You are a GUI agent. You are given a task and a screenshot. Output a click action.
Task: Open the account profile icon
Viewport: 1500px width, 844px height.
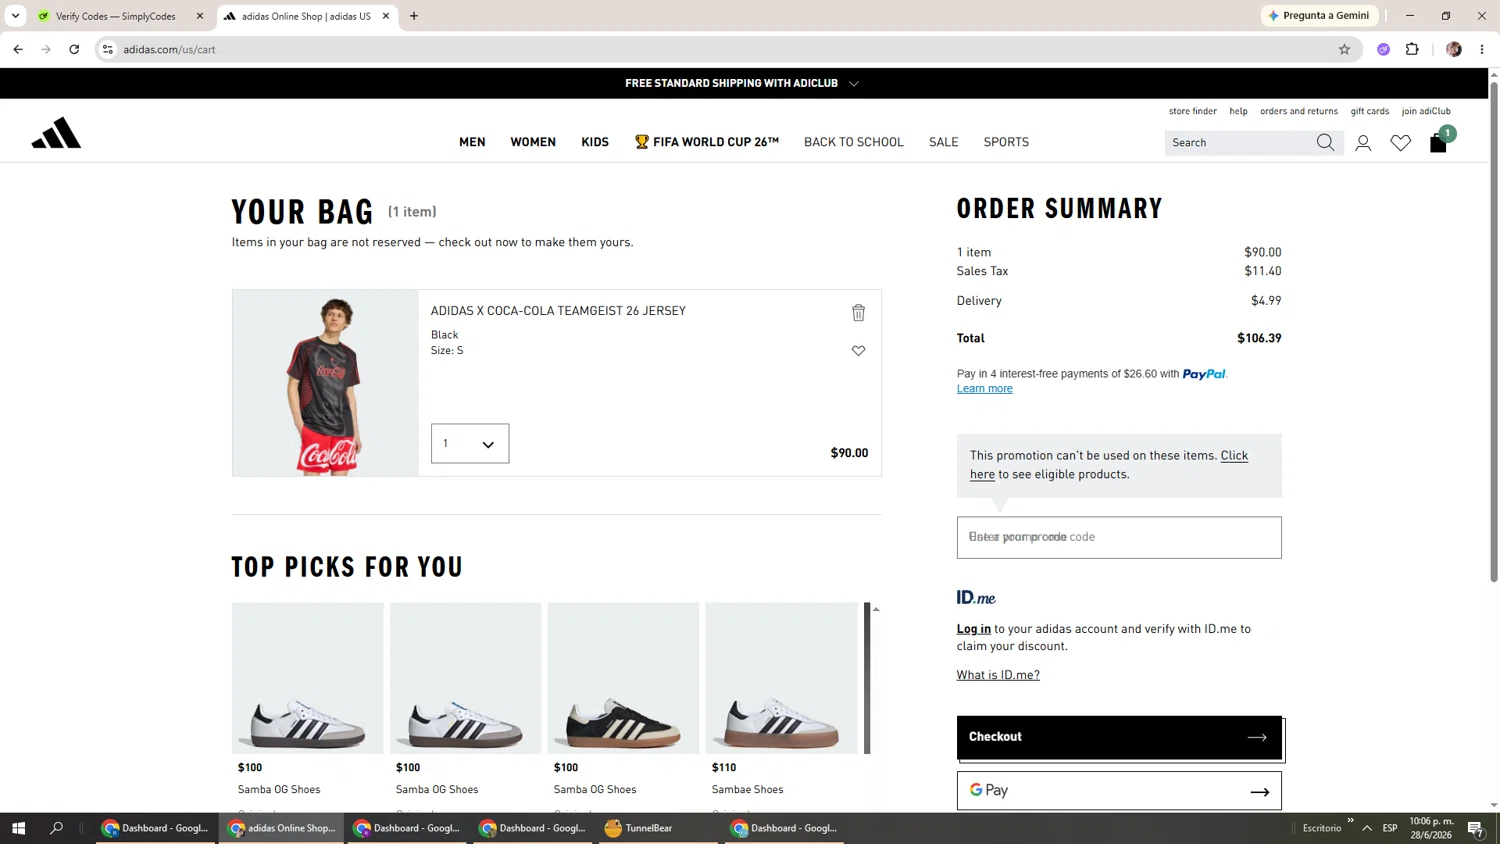tap(1363, 143)
